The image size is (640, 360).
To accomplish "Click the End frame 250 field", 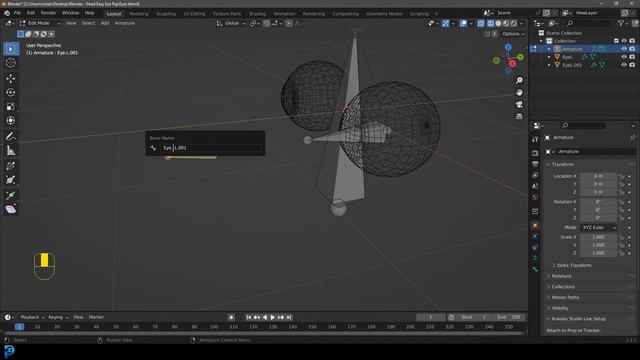I will (508, 317).
